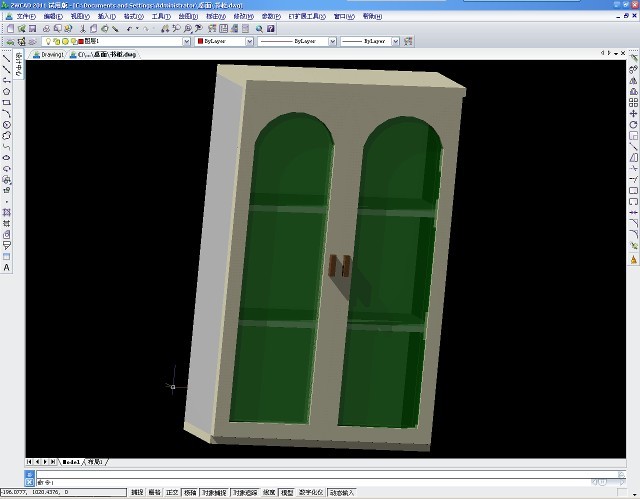640x499 pixels.
Task: Click the Model layout tab
Action: point(71,462)
